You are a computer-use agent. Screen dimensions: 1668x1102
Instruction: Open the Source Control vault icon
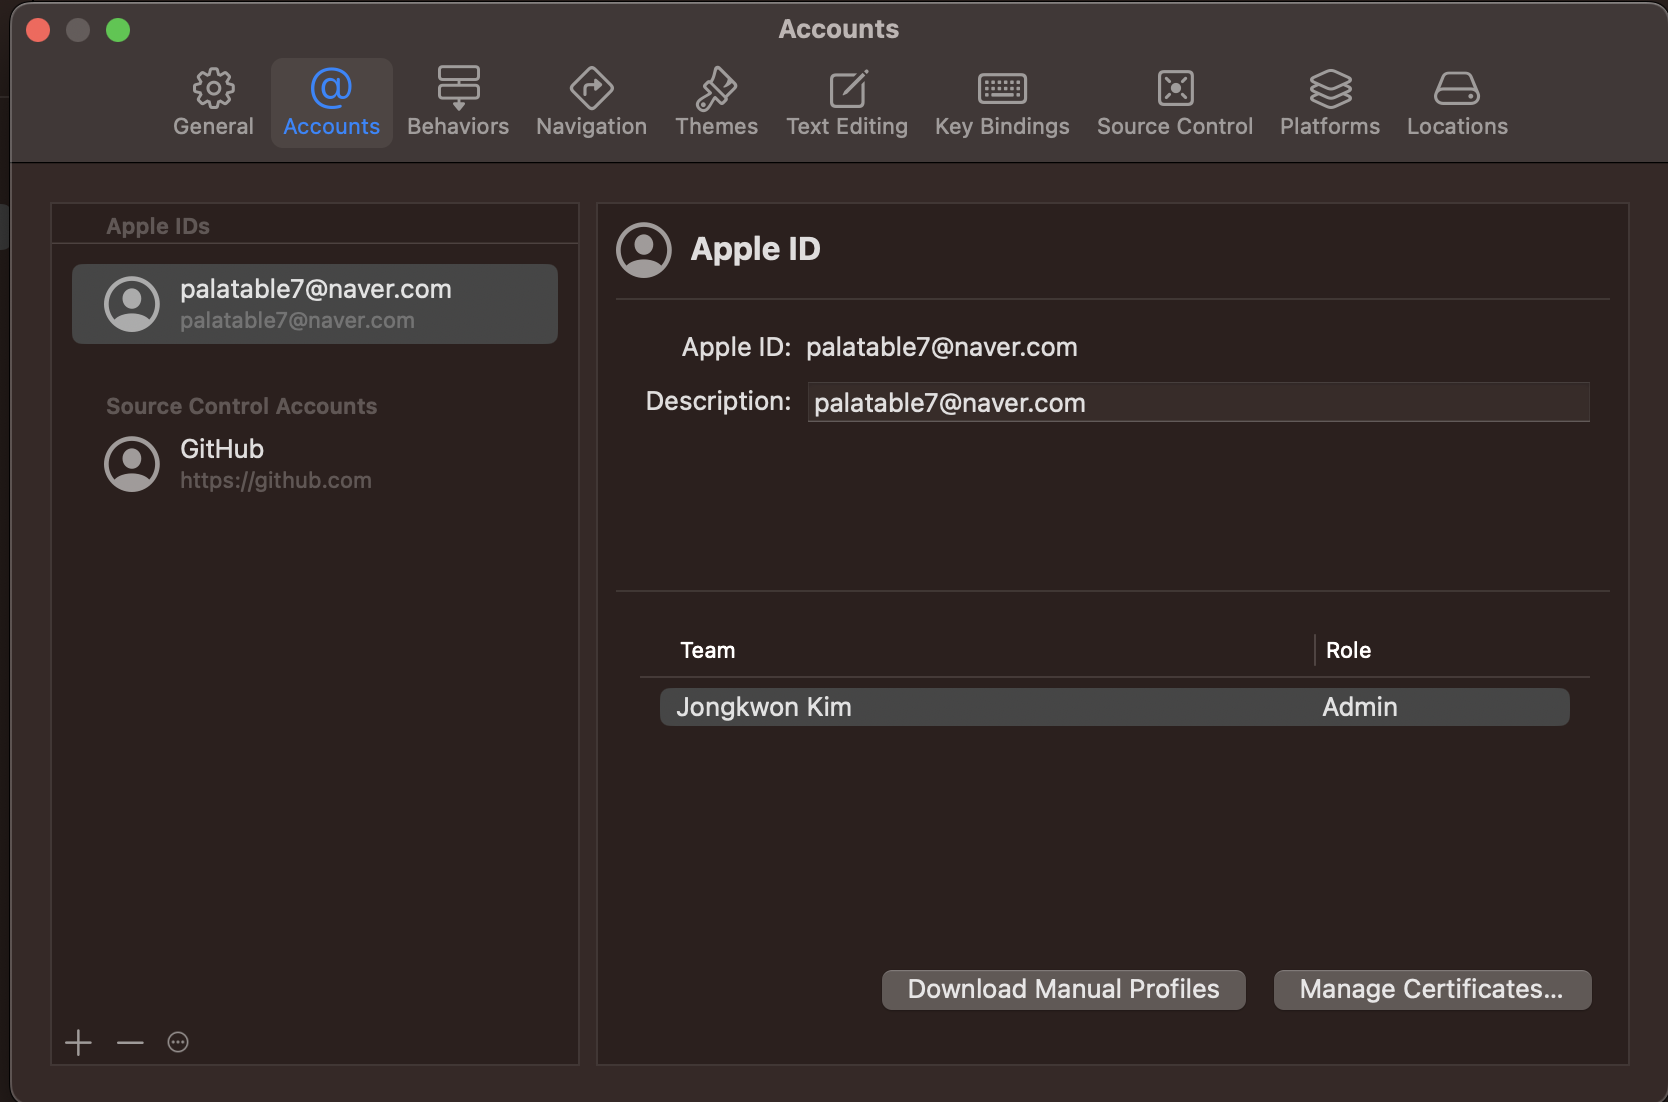pyautogui.click(x=1175, y=88)
